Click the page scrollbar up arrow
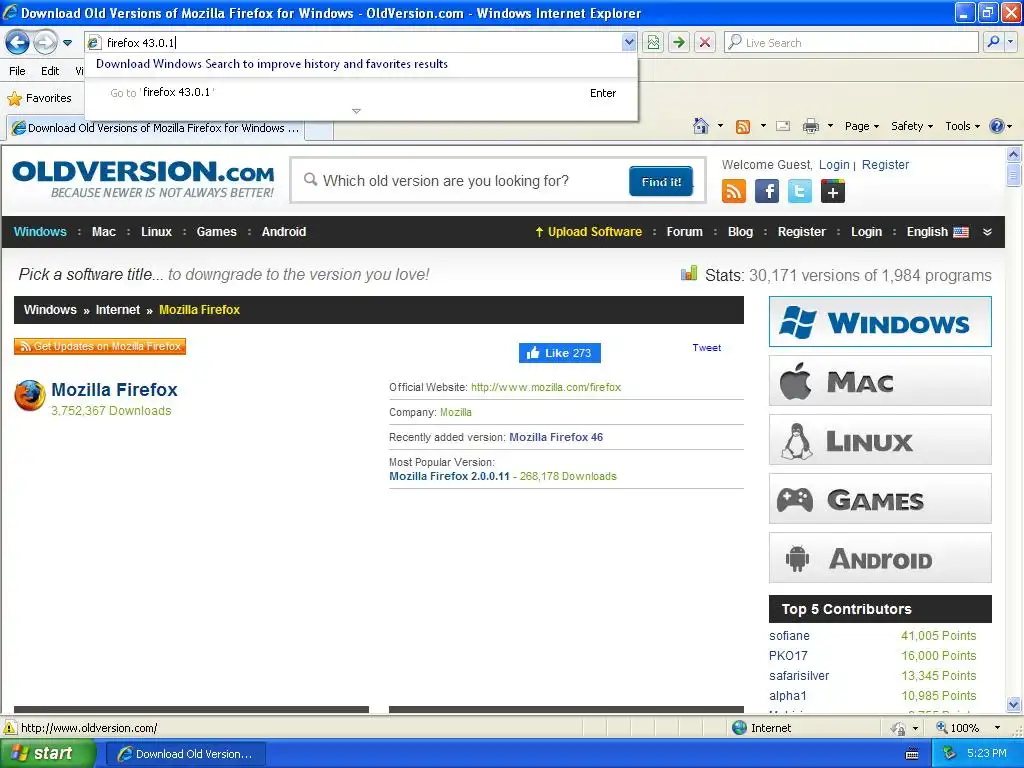 (x=1014, y=154)
